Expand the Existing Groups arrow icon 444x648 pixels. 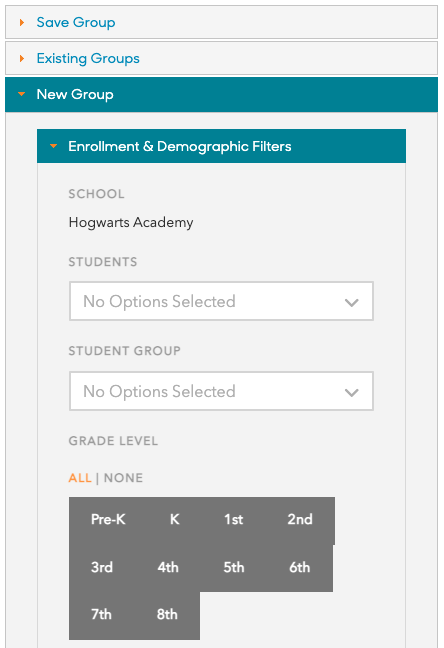click(x=22, y=58)
